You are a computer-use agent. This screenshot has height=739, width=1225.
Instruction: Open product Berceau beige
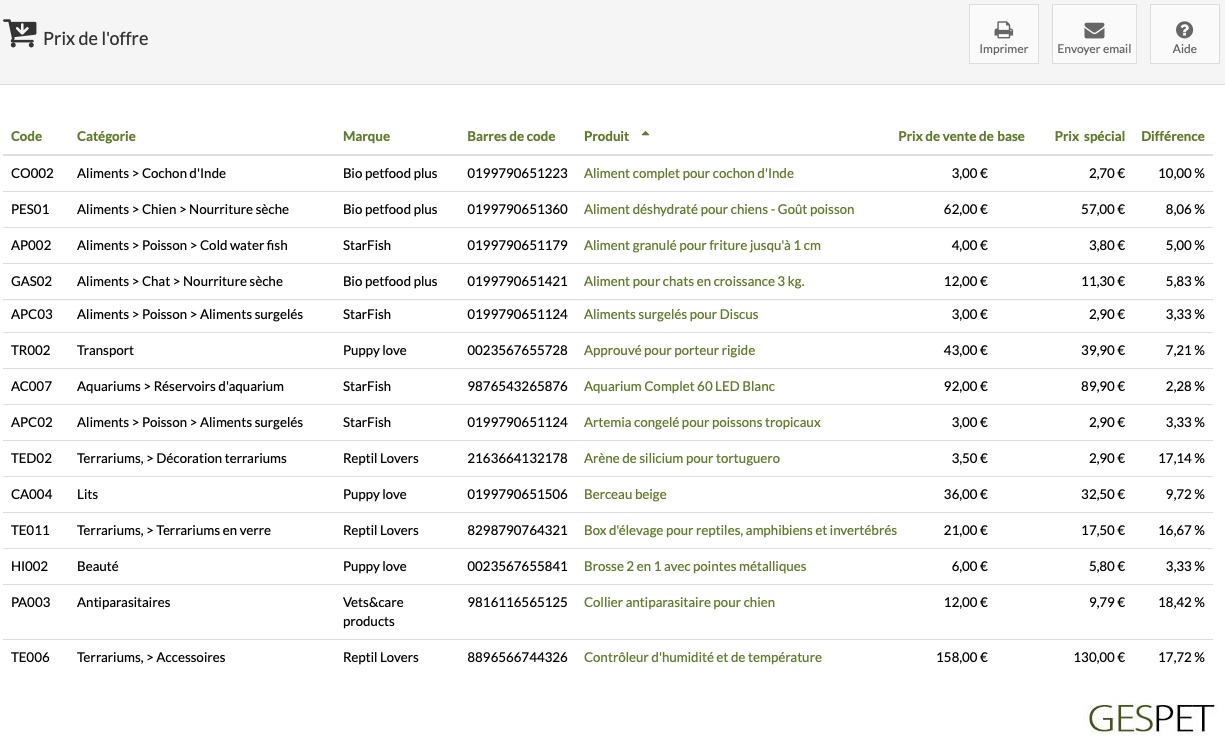tap(625, 494)
